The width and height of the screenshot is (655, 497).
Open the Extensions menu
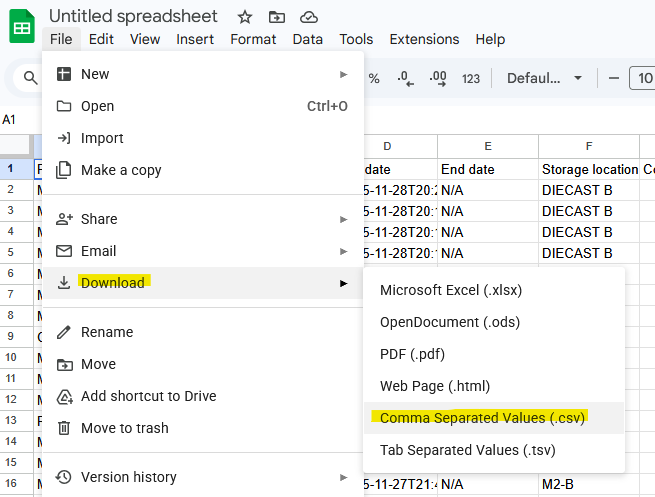click(424, 39)
